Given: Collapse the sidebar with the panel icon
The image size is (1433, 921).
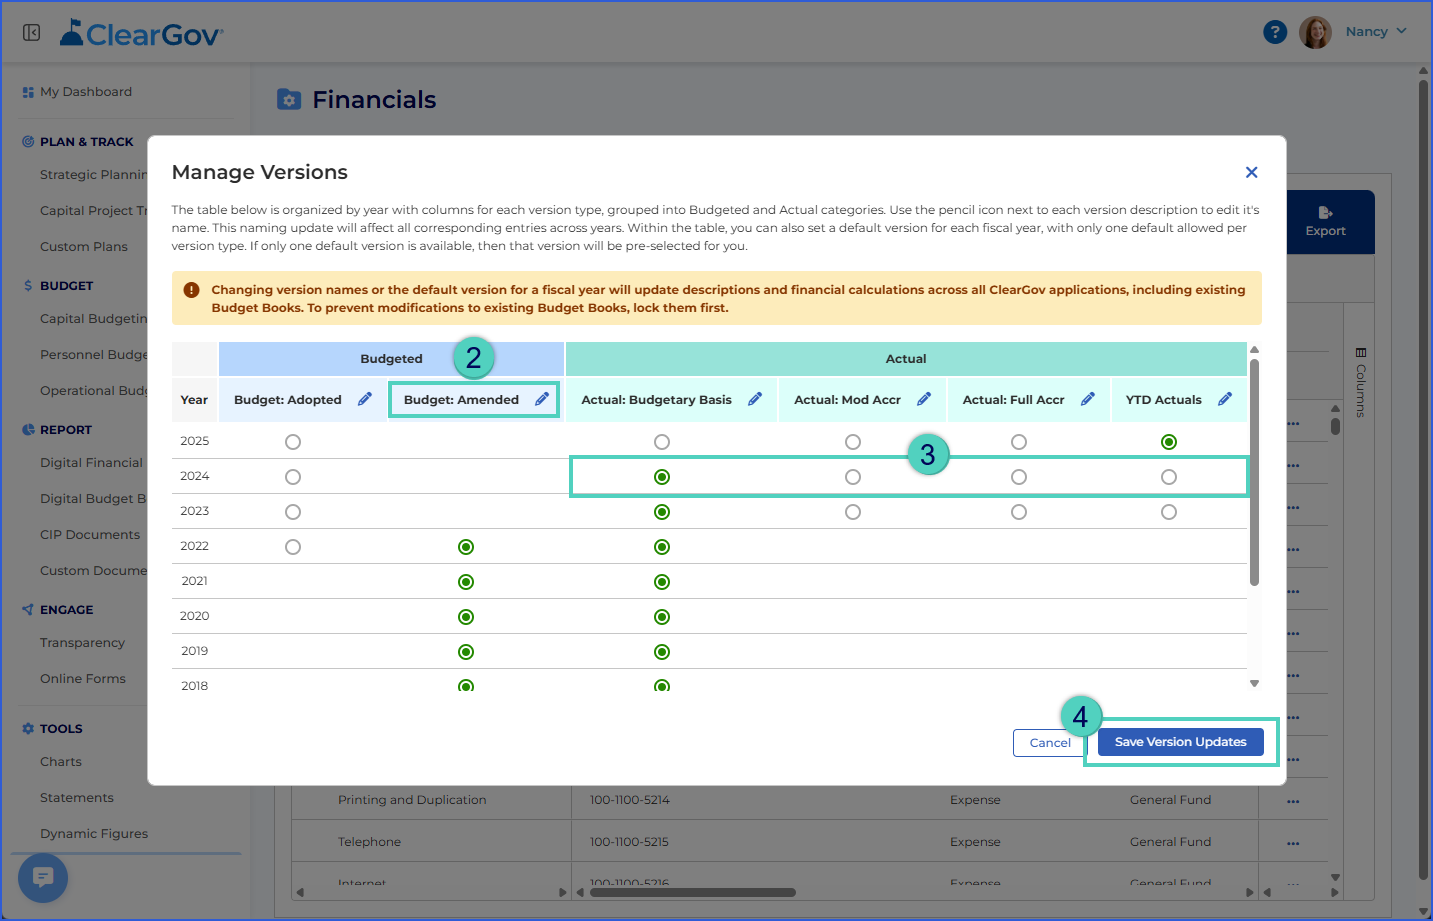Looking at the screenshot, I should pos(32,33).
